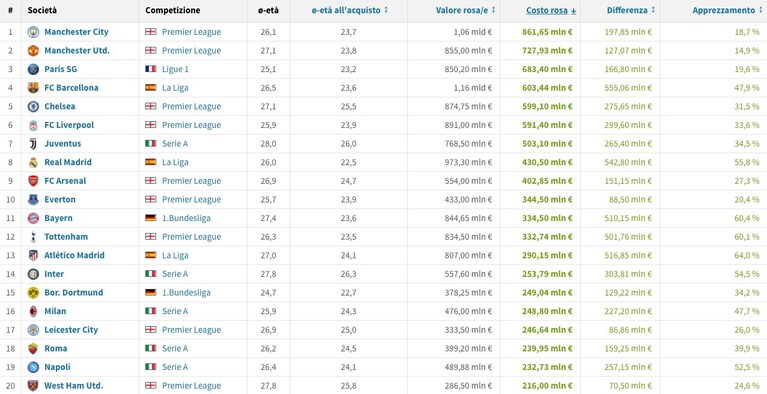Open 1.Bundesliga link in Bayern row
This screenshot has width=767, height=394.
pos(186,218)
